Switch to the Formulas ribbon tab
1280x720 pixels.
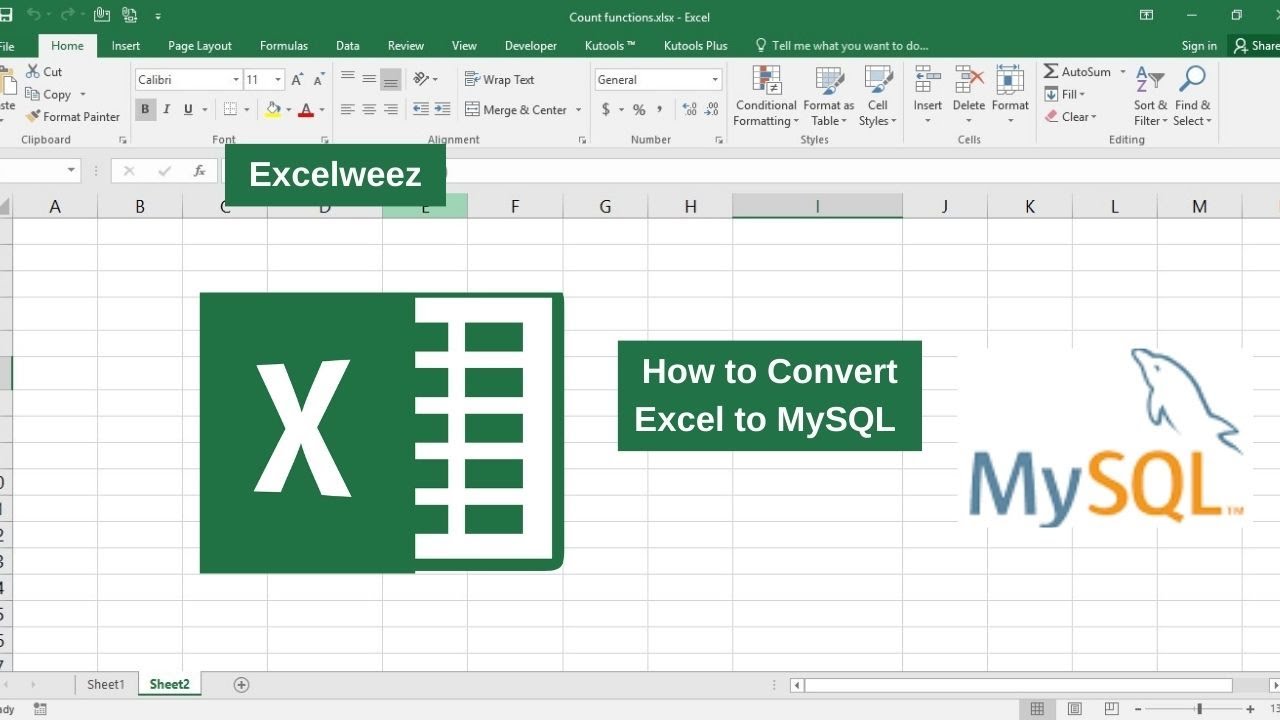[283, 46]
